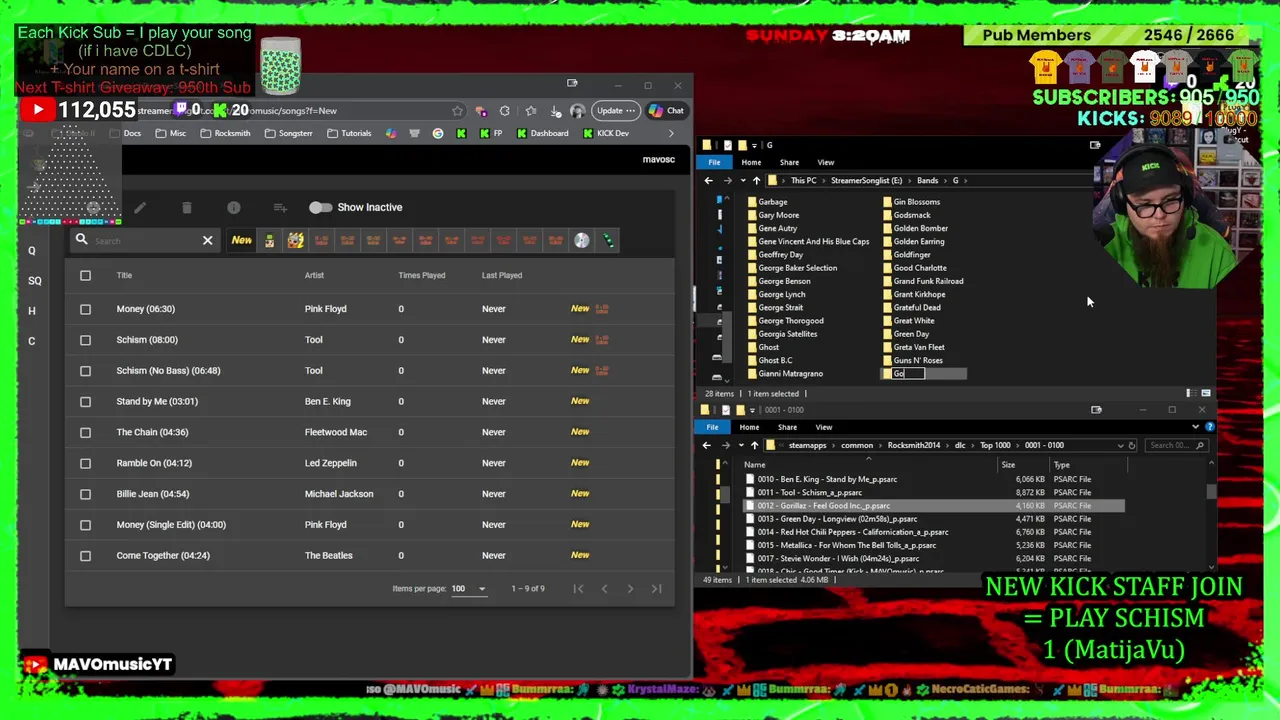Tick checkbox for The Chain (04:36)
This screenshot has height=720, width=1280.
click(x=85, y=432)
